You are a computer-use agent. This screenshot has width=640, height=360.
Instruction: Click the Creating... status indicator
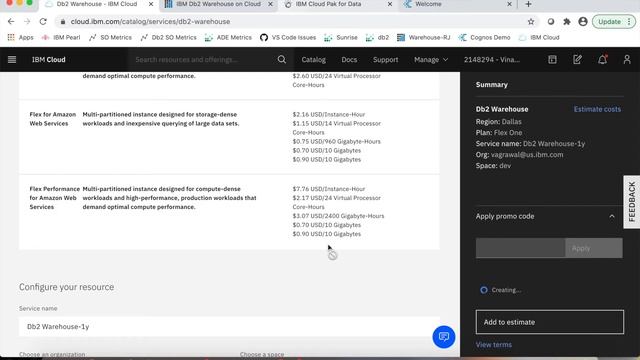500,290
